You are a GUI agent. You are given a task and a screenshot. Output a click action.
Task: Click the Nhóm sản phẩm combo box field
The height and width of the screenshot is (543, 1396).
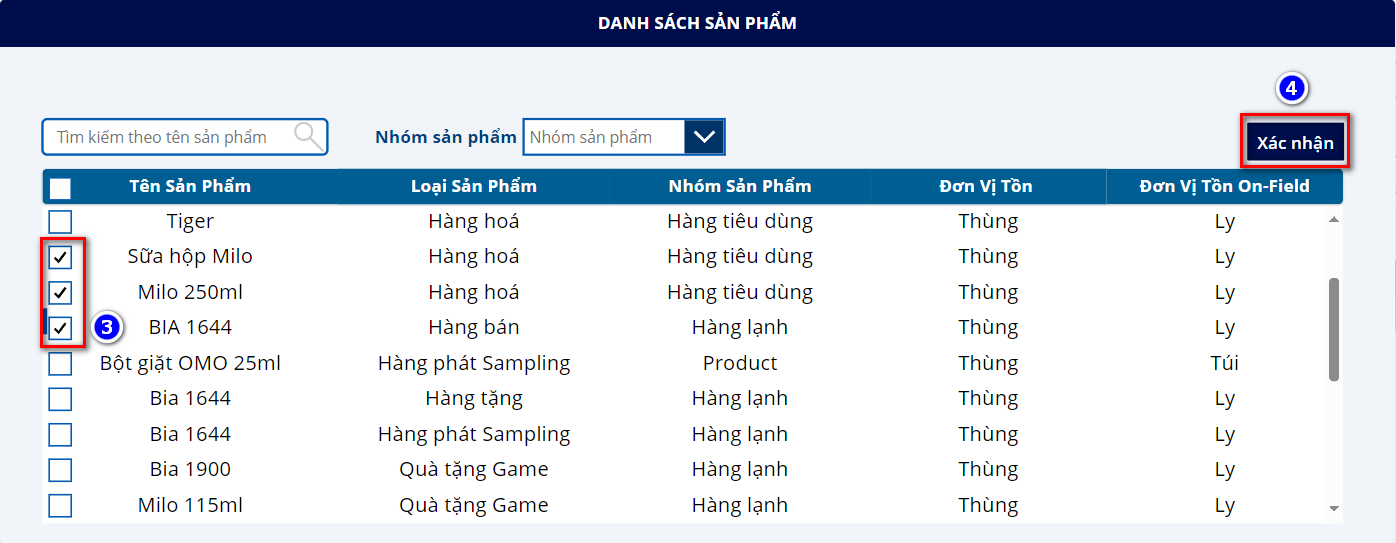(603, 137)
